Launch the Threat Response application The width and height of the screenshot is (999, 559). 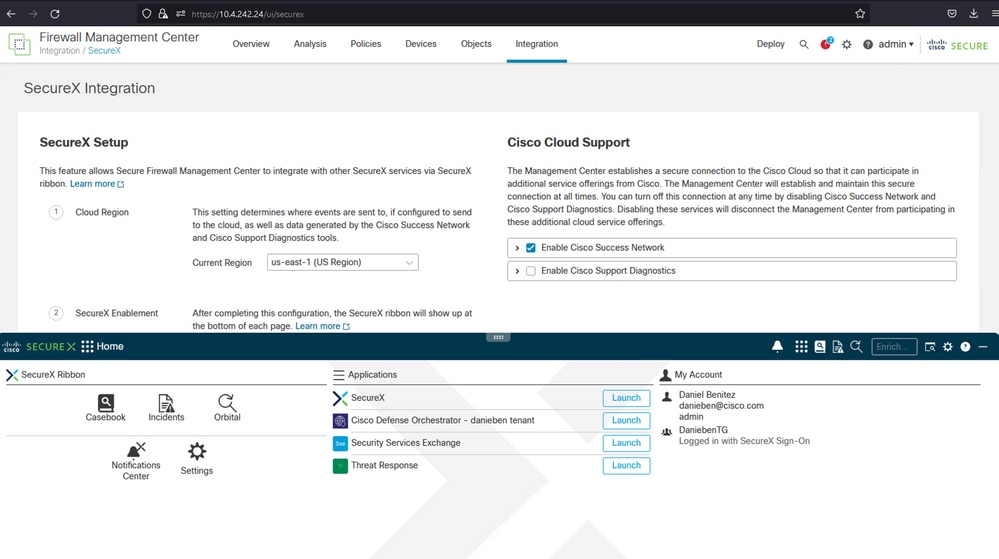626,465
